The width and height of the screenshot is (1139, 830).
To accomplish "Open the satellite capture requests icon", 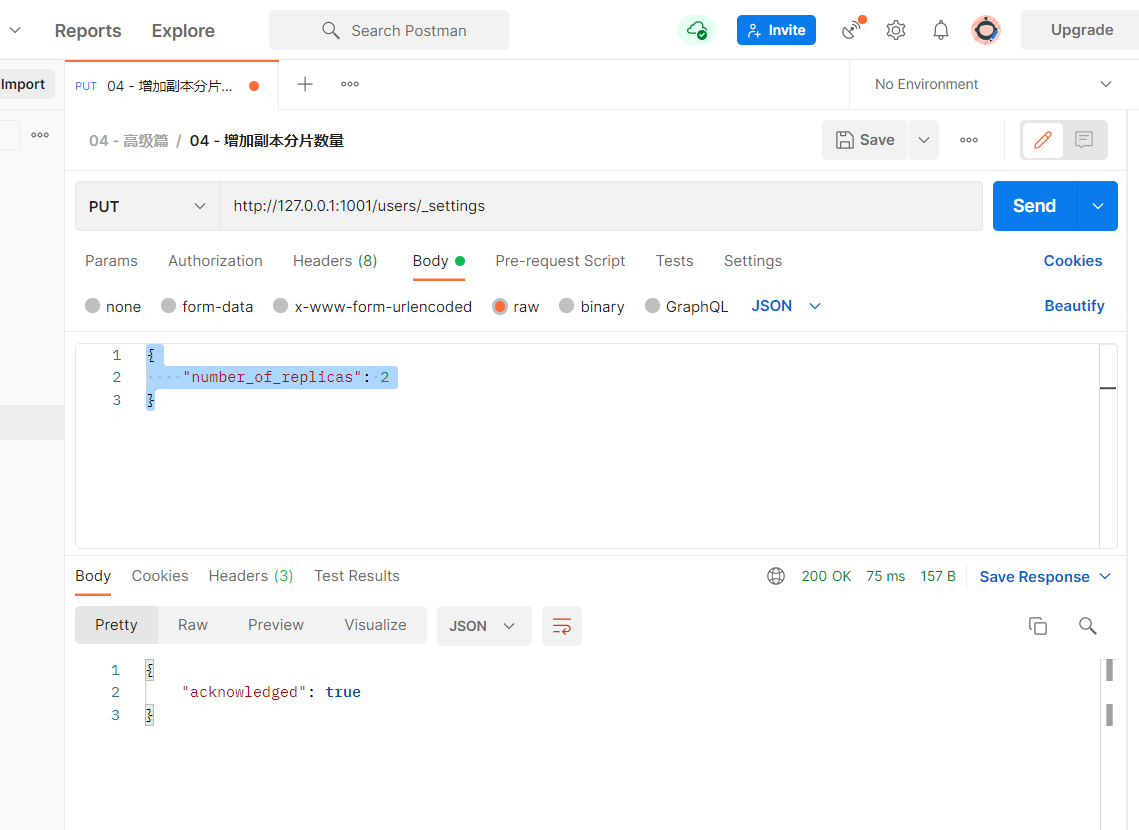I will pos(852,30).
